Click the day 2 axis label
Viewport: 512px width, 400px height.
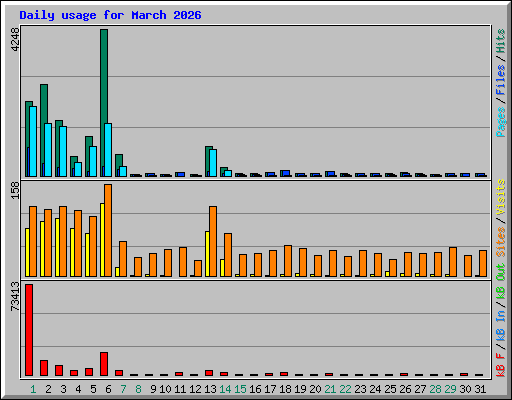[x=48, y=389]
